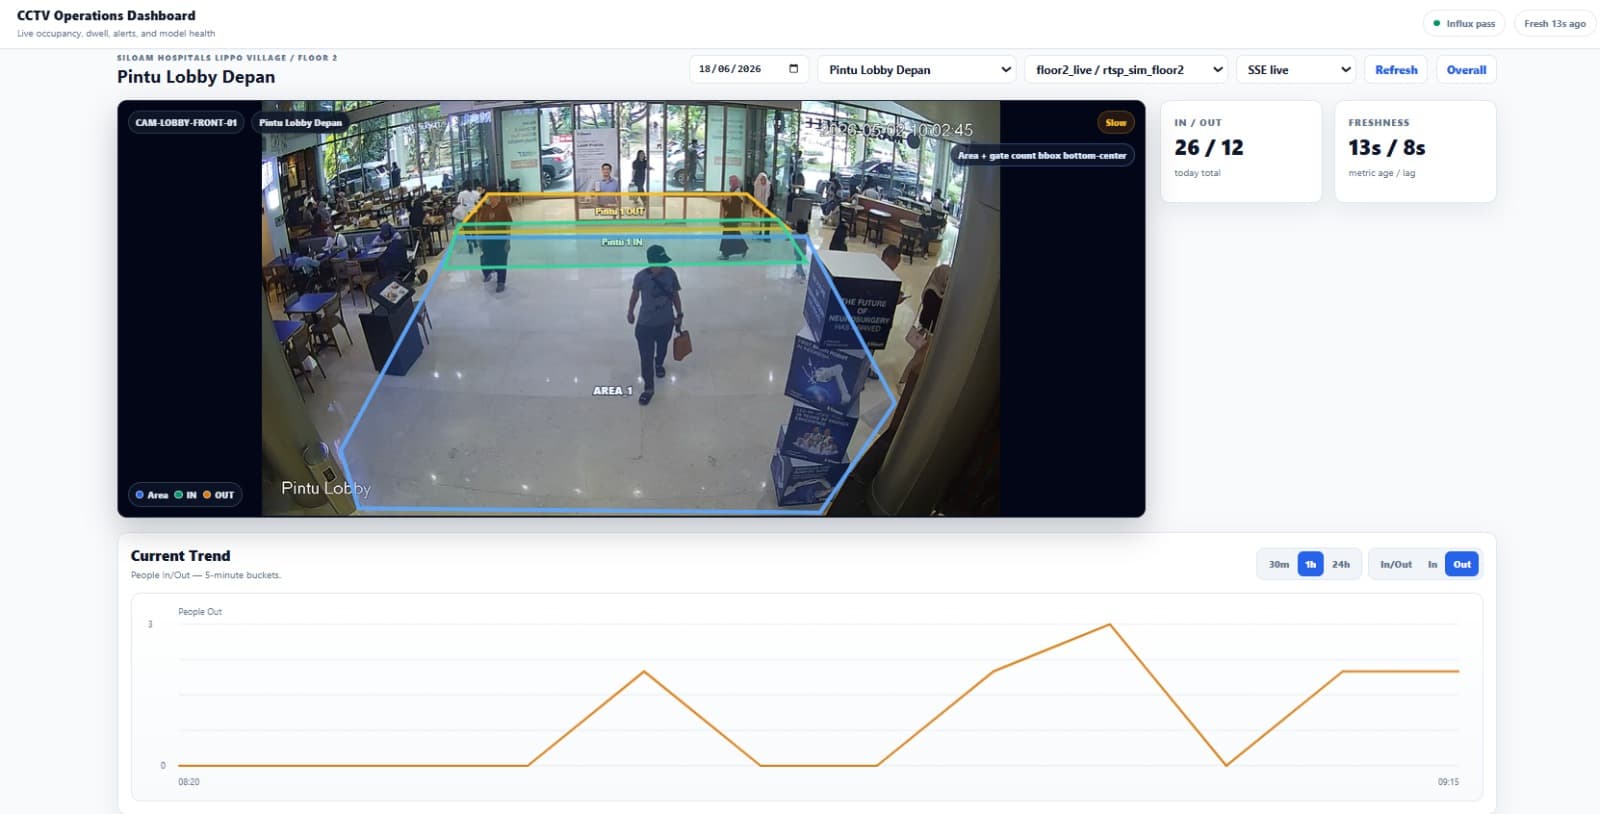This screenshot has height=814, width=1600.
Task: Click the date field 18/06/2026
Action: [x=748, y=69]
